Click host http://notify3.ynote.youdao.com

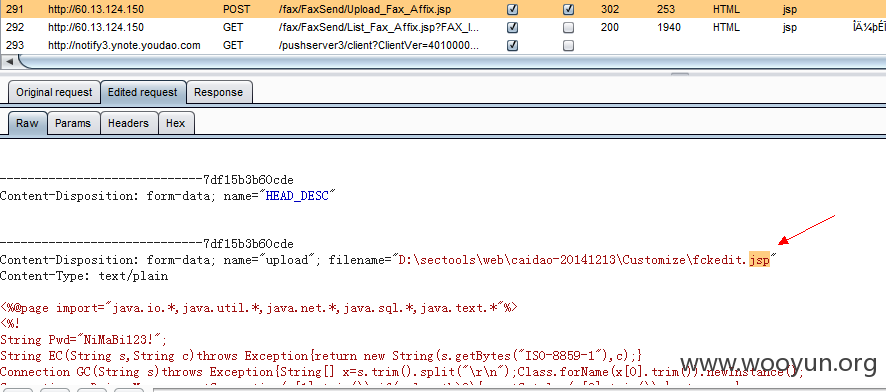tap(124, 45)
